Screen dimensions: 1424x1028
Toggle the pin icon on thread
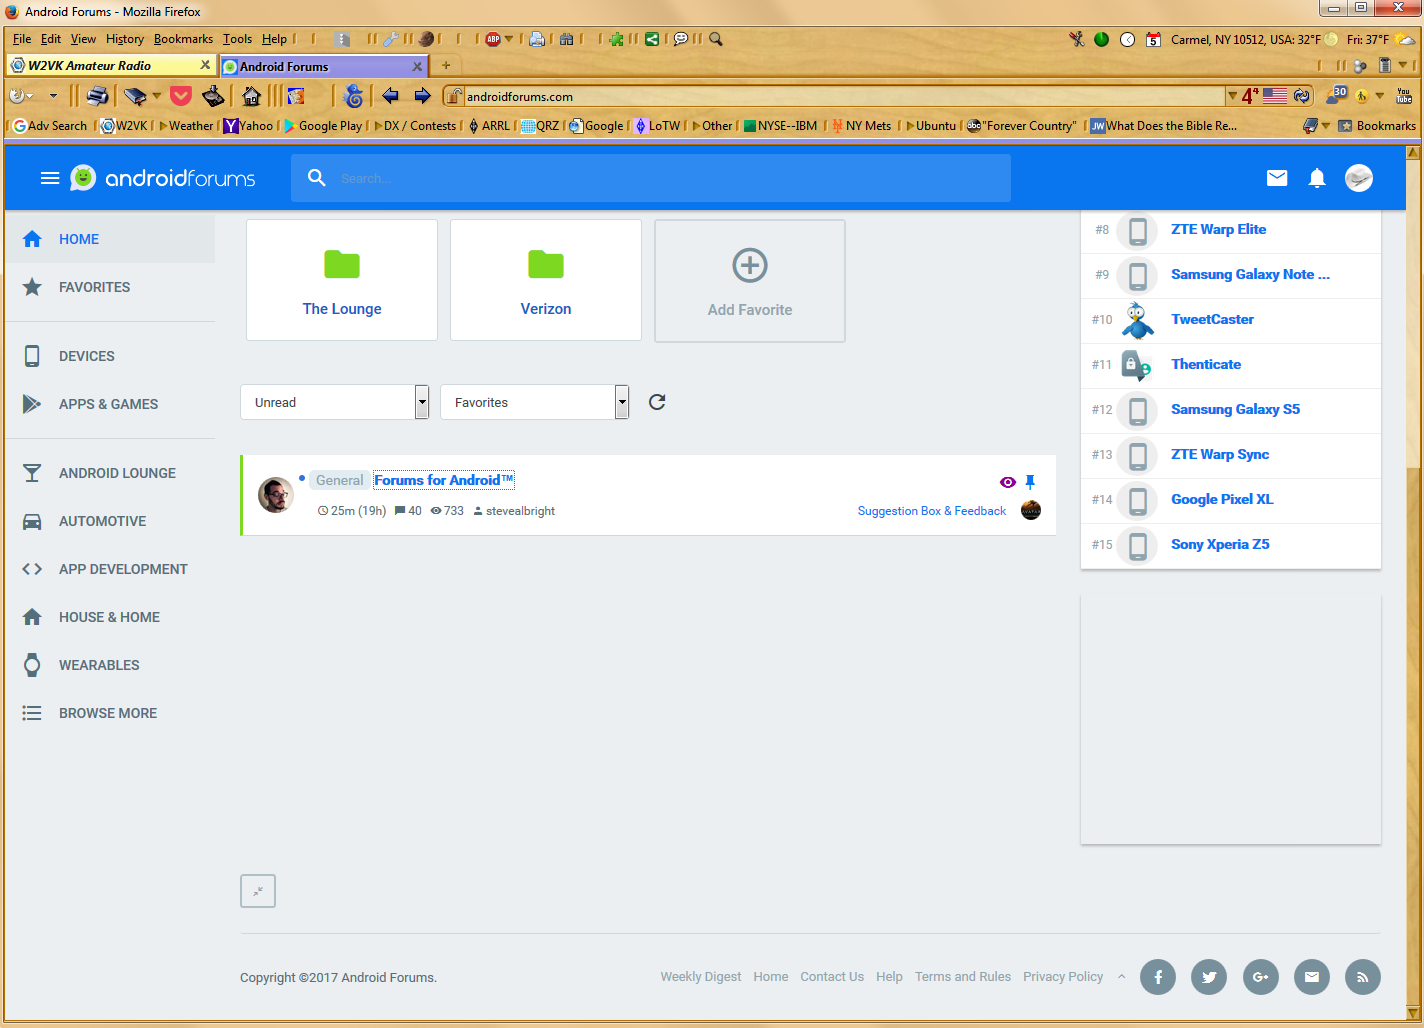[1030, 482]
